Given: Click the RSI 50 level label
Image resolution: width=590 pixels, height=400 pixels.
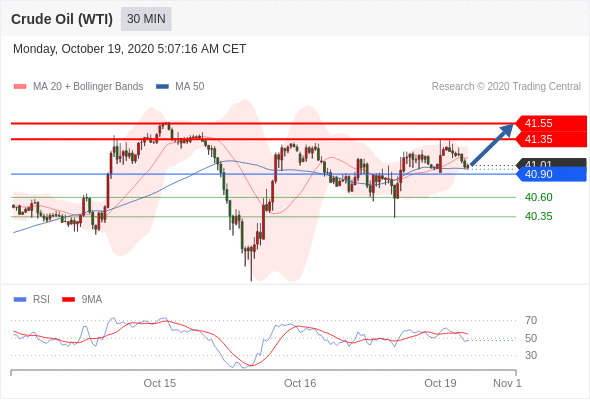Looking at the screenshot, I should click(x=531, y=338).
